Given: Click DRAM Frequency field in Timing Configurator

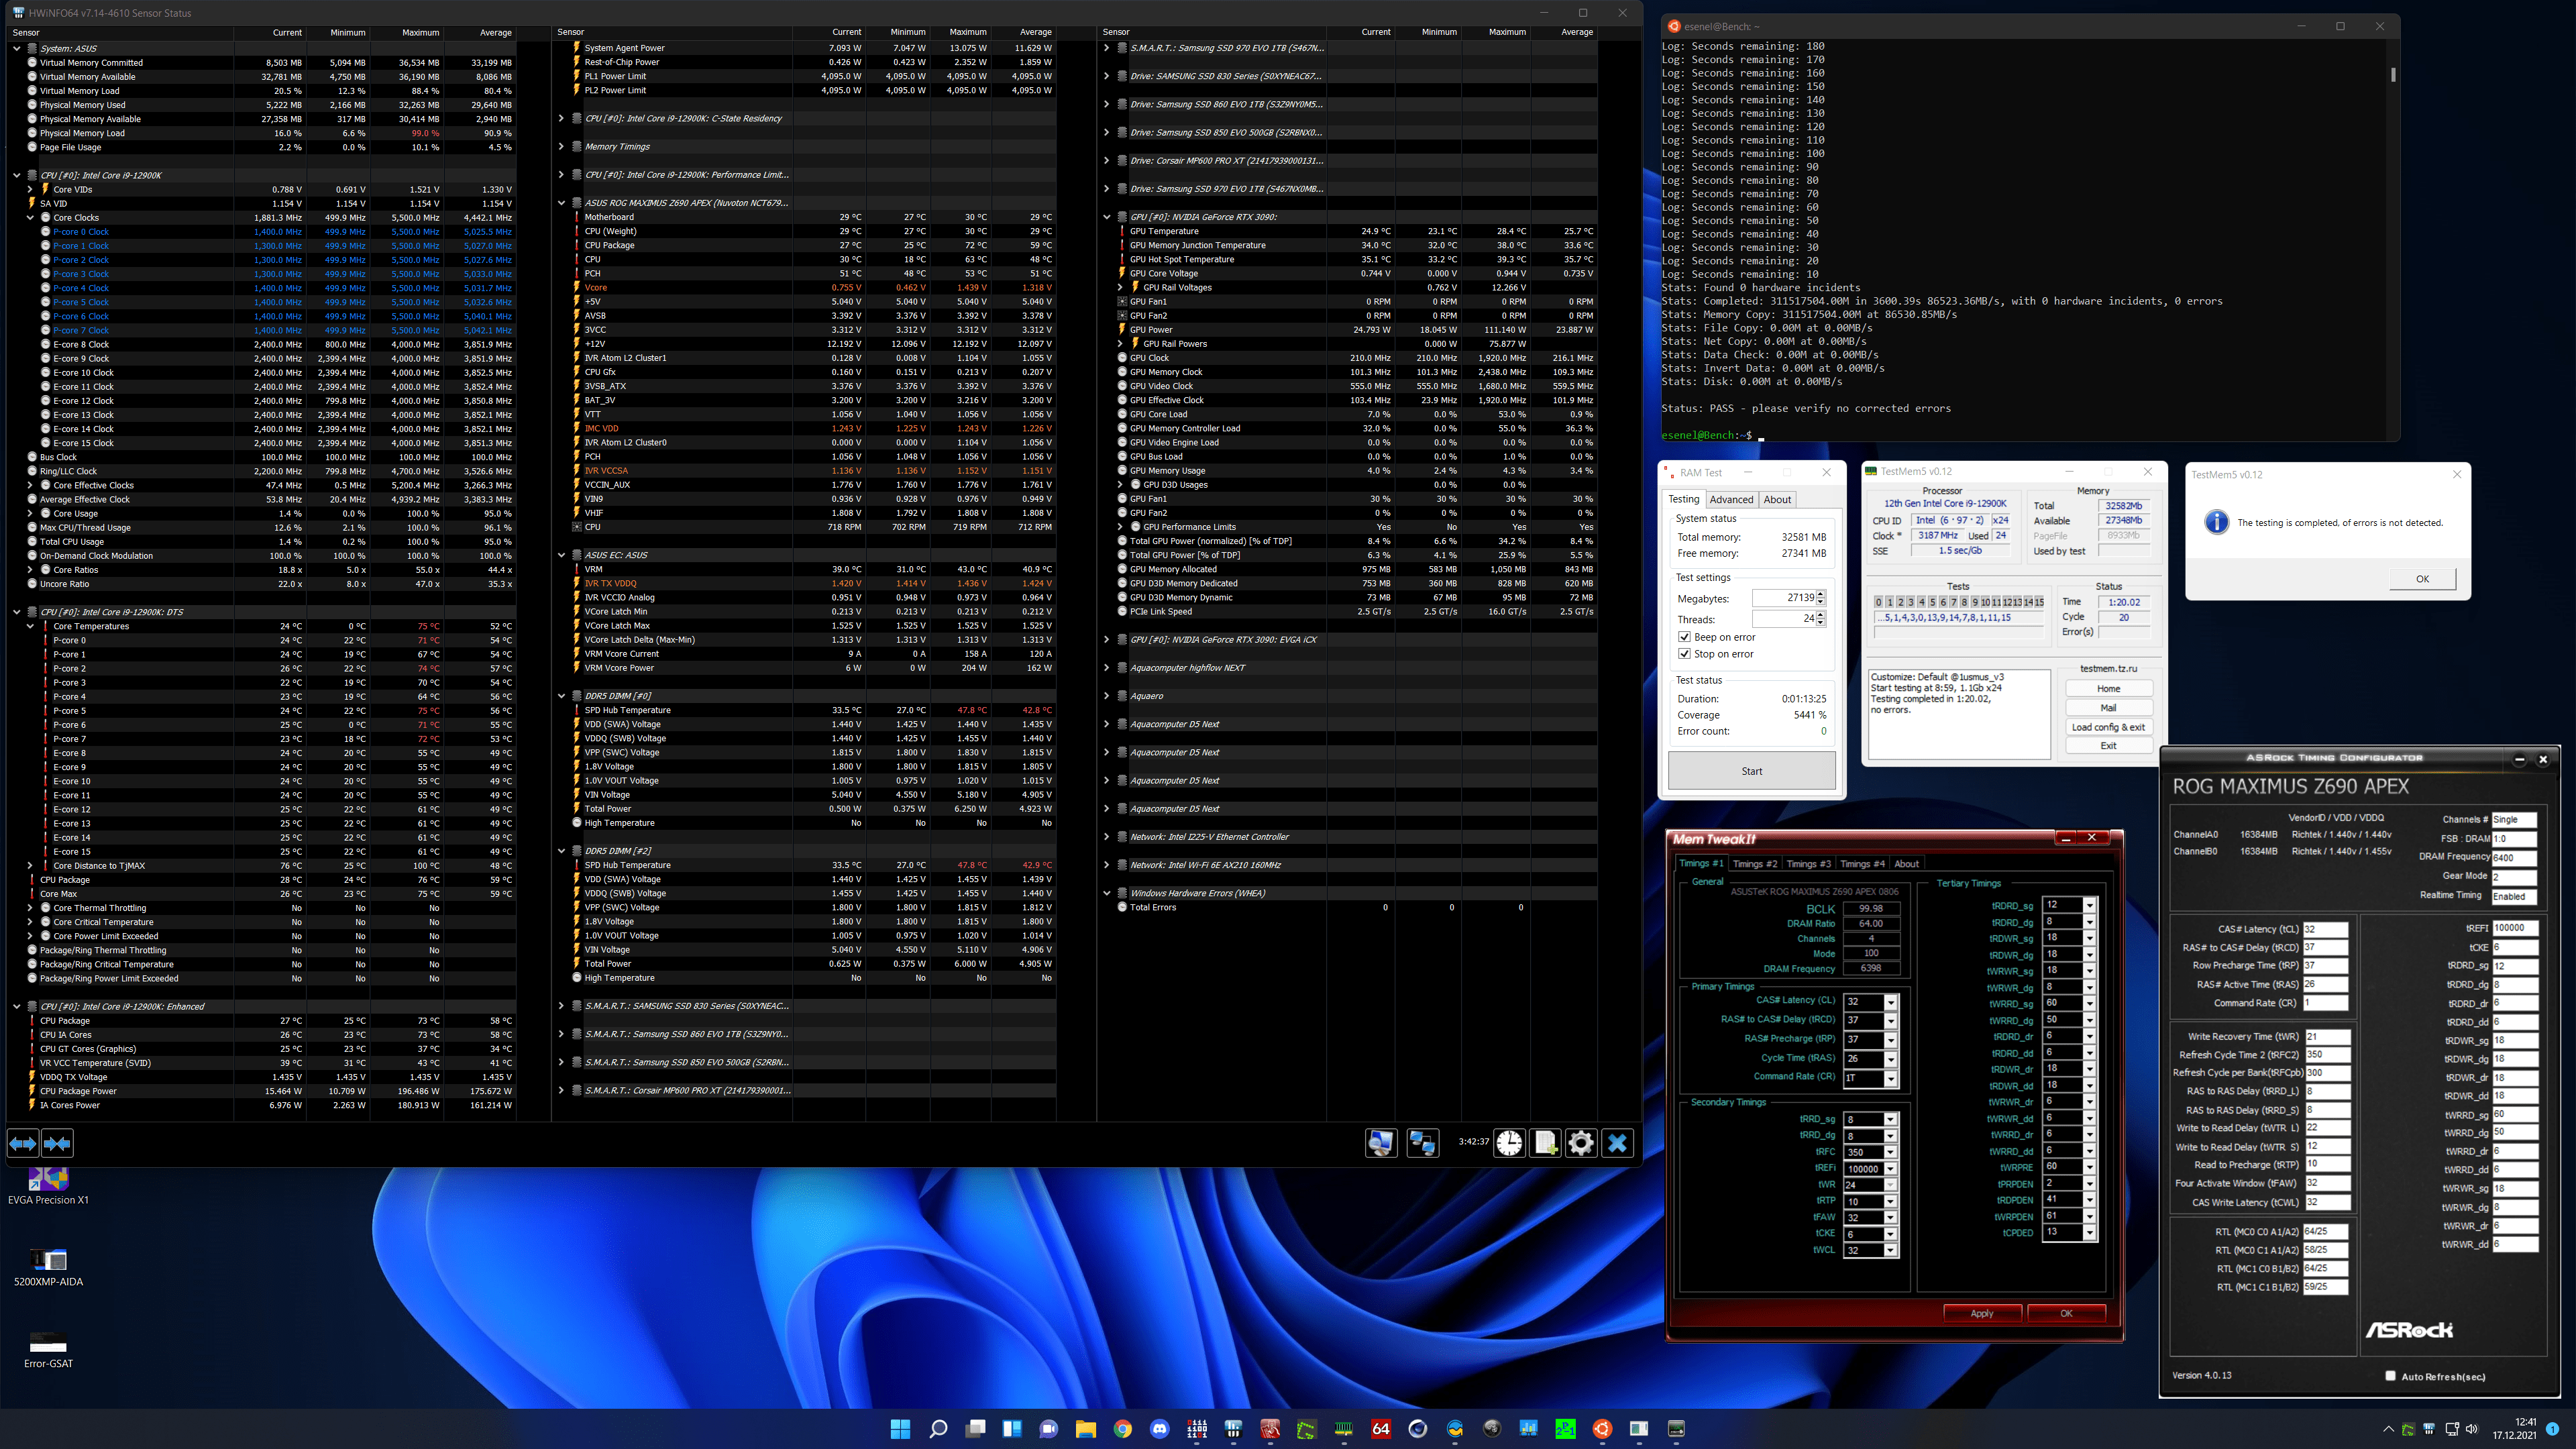Looking at the screenshot, I should click(2514, 857).
